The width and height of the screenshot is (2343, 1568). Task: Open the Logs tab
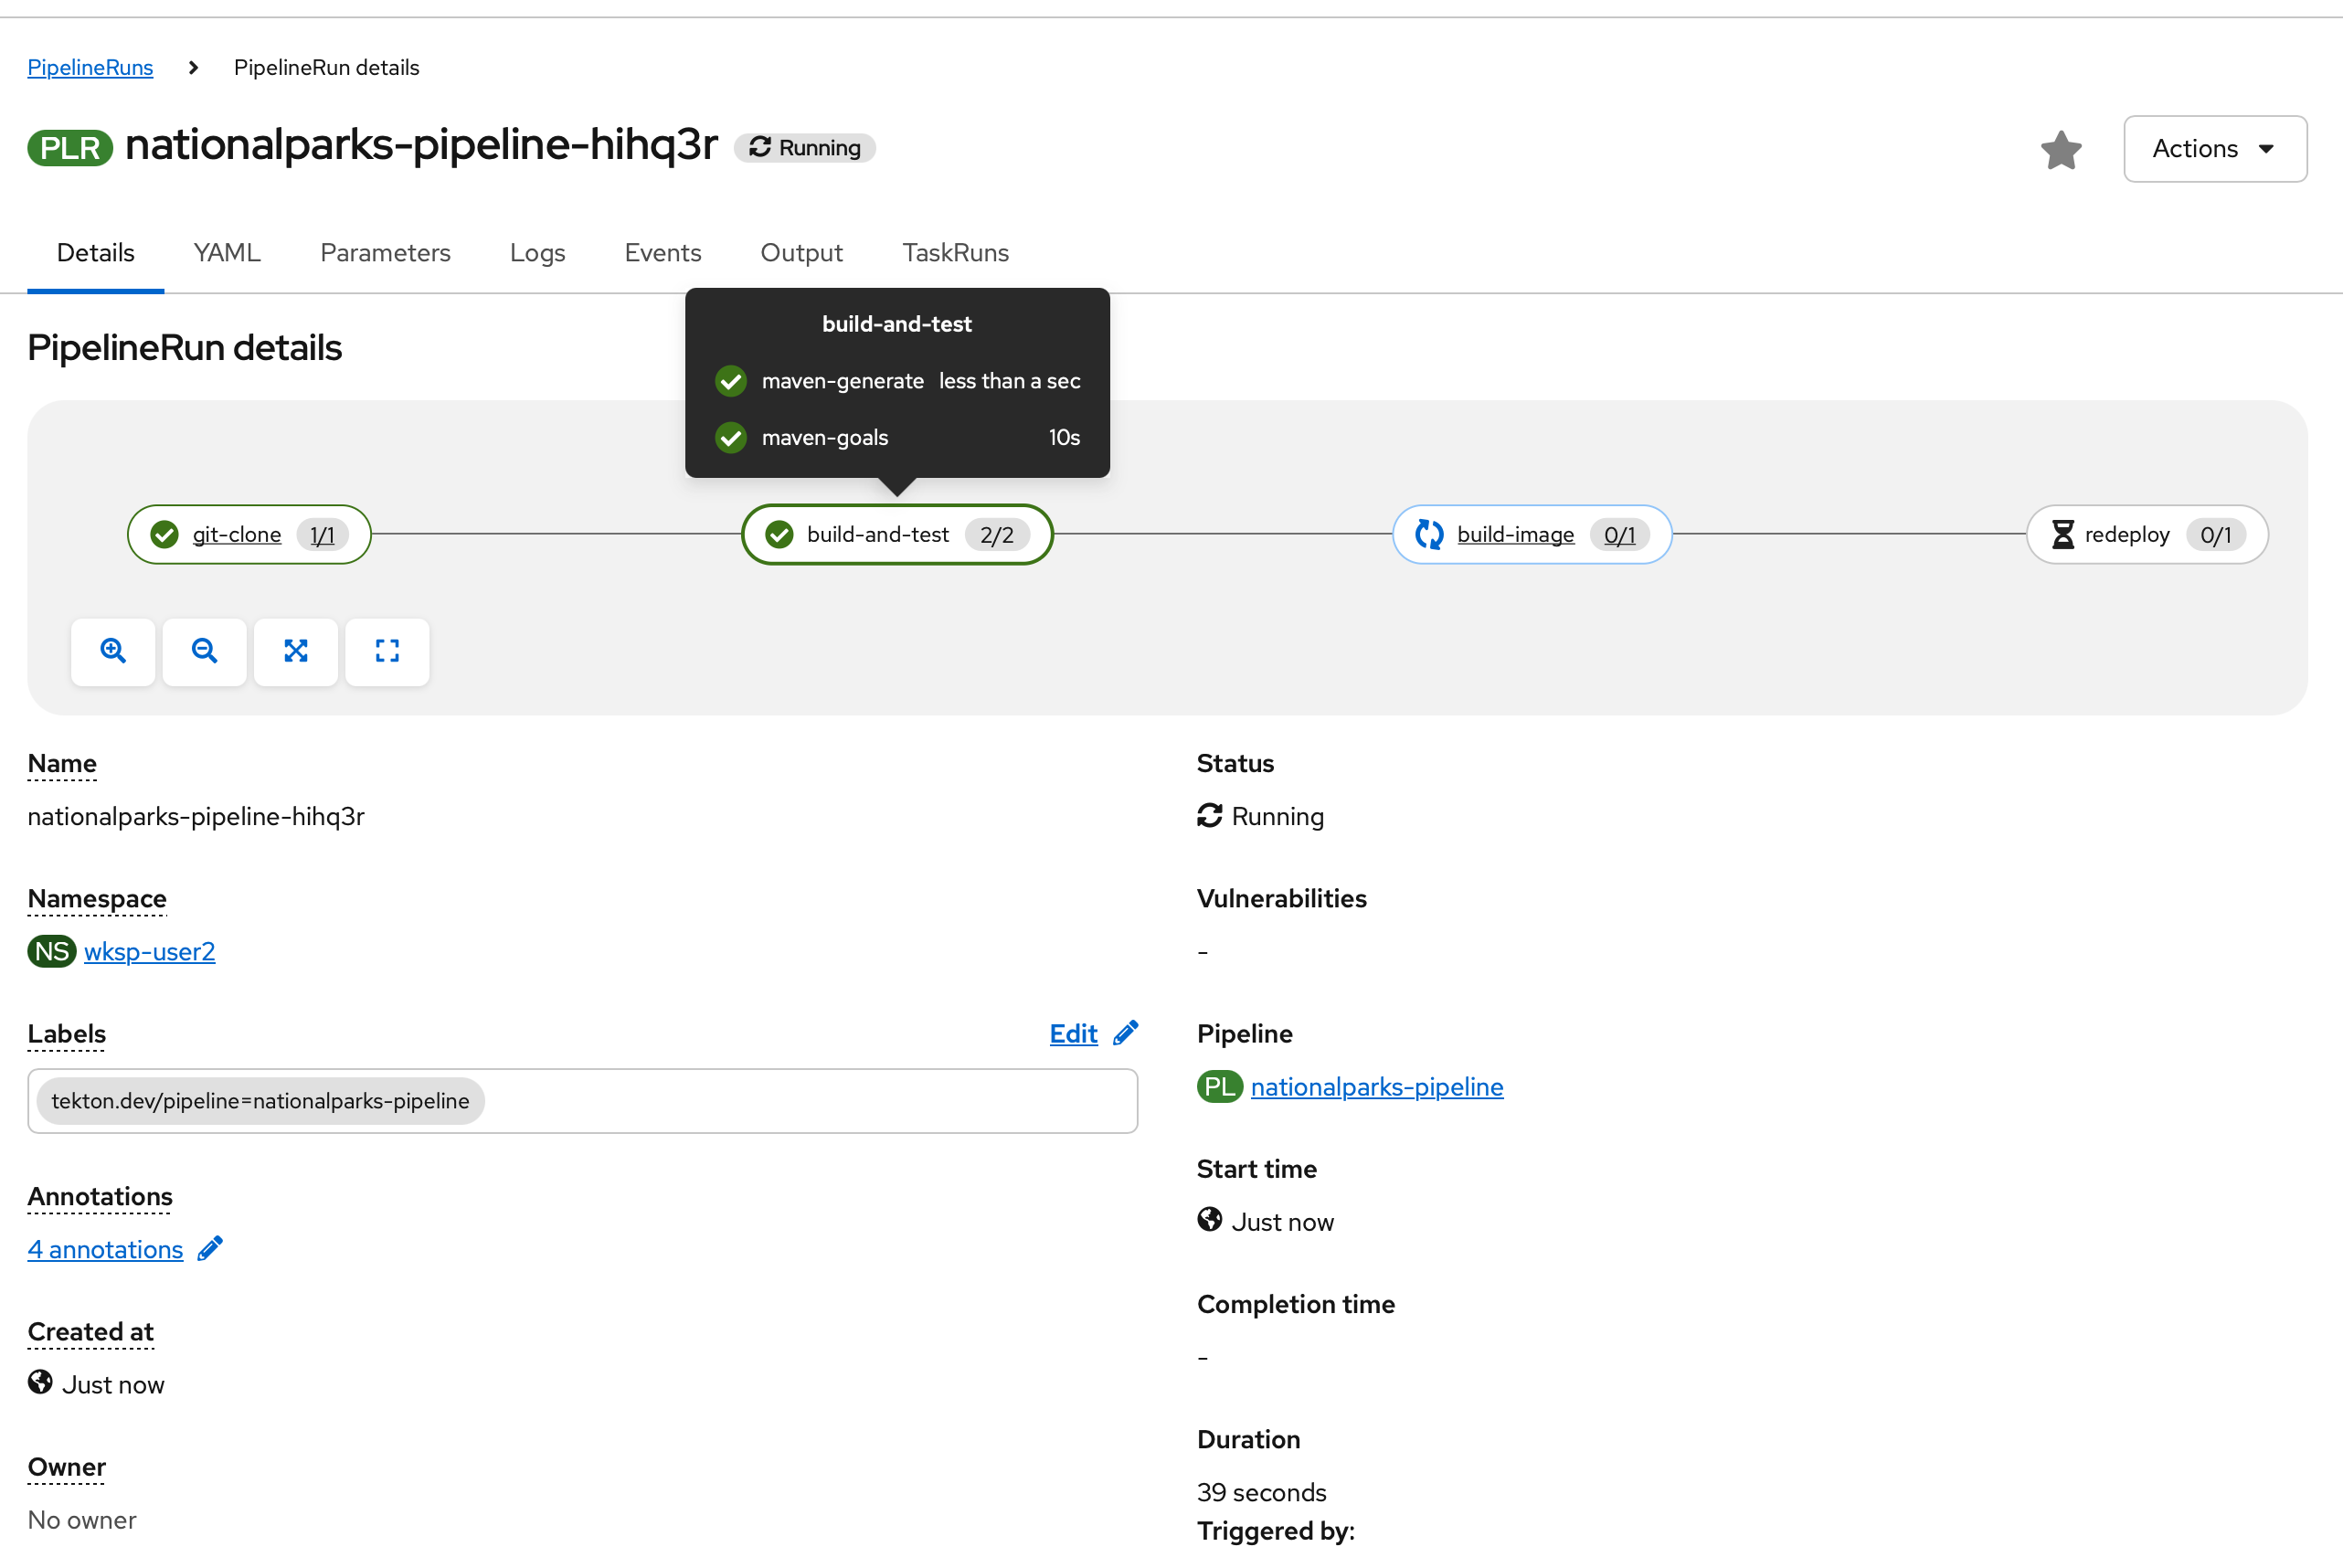[537, 253]
